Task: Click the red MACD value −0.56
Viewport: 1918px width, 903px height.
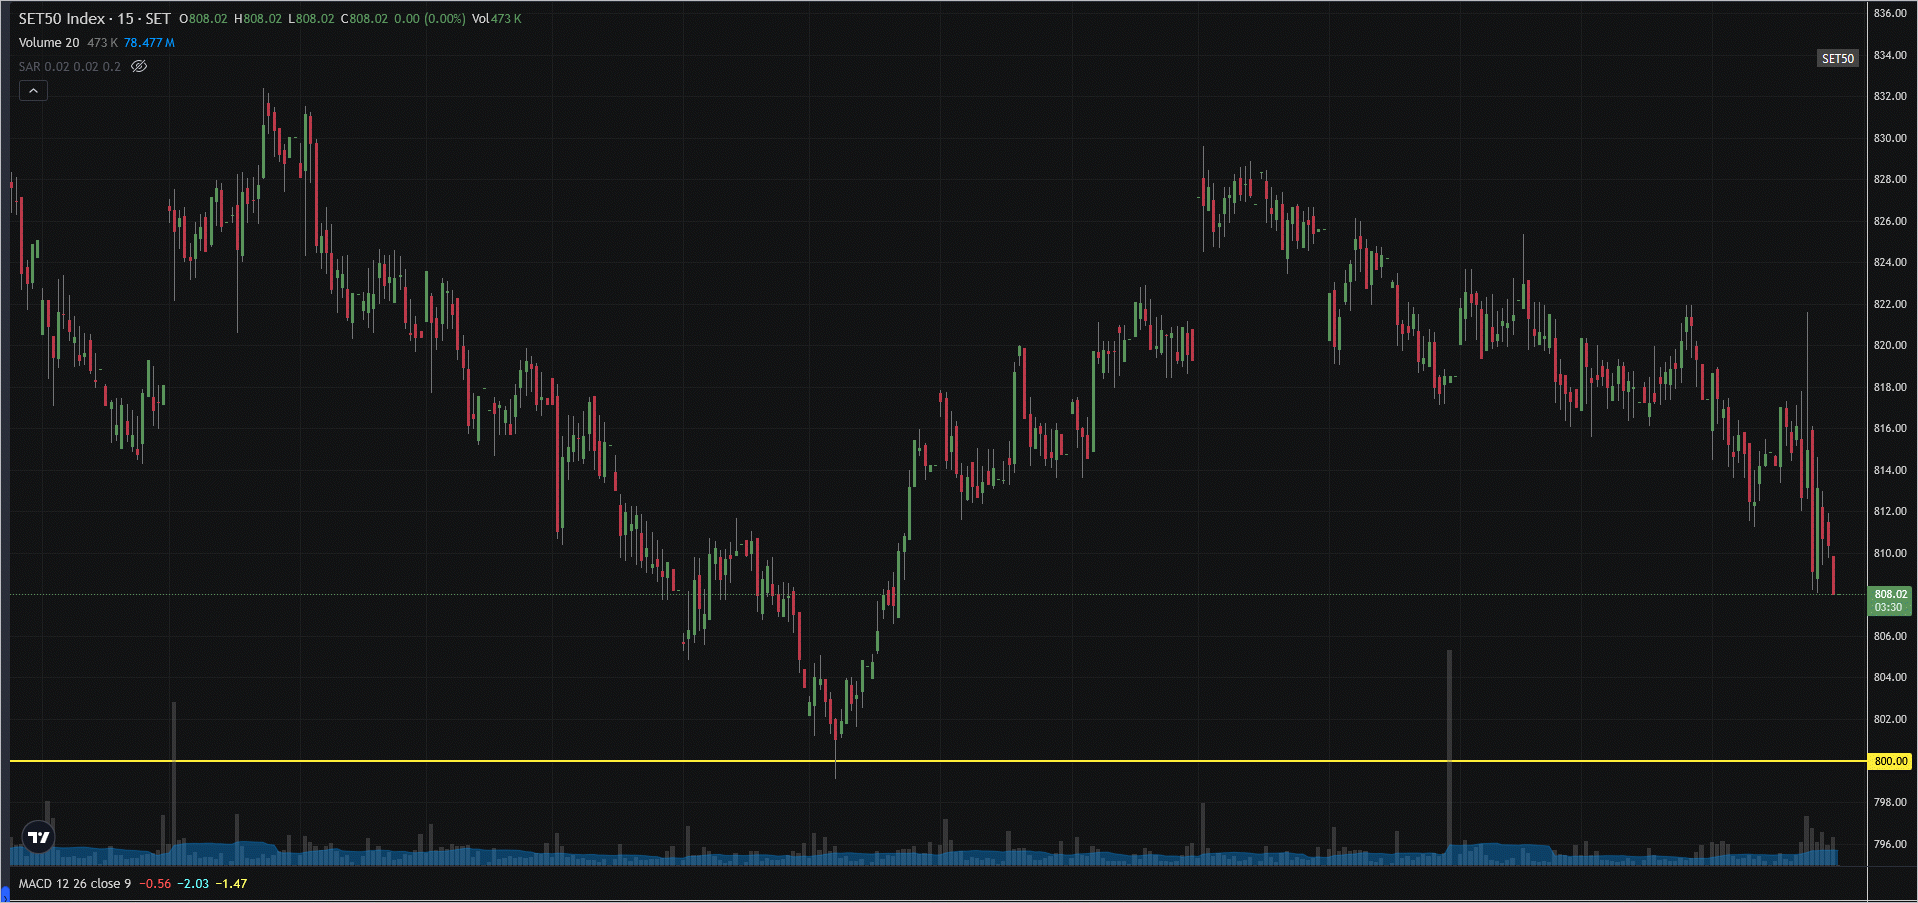Action: point(155,884)
